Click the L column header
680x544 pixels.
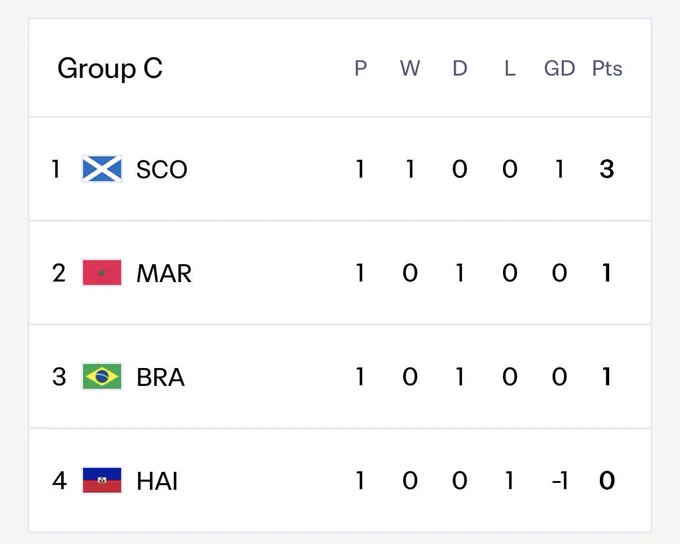coord(510,68)
